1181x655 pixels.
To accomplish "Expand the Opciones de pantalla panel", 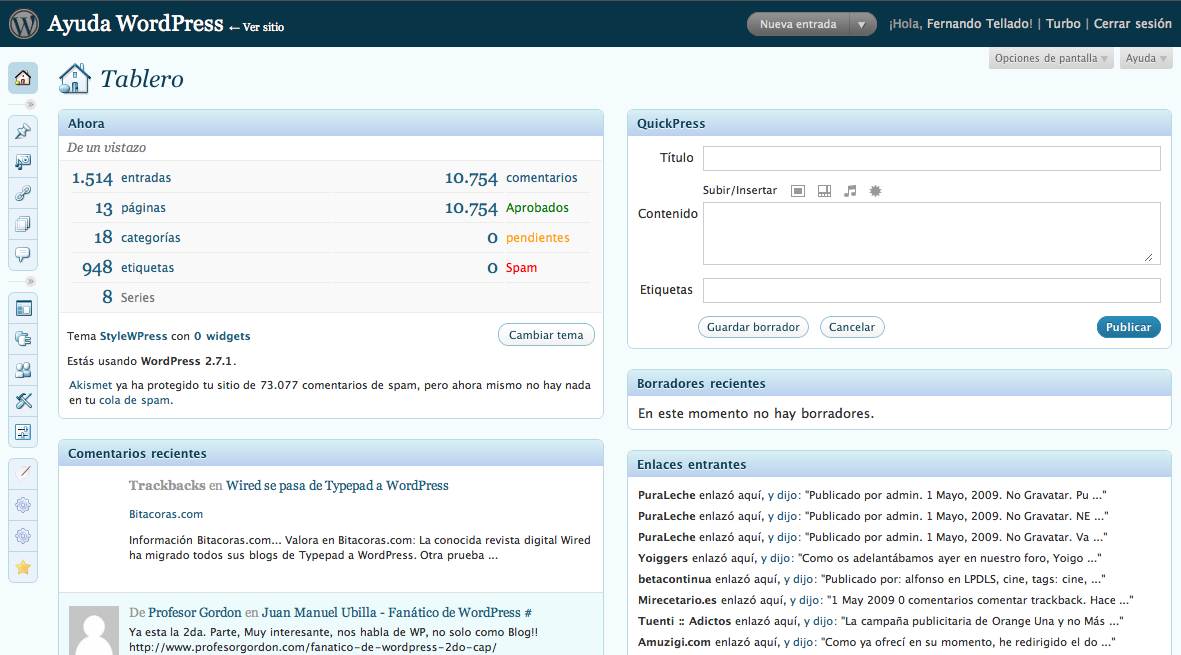I will (x=1050, y=59).
